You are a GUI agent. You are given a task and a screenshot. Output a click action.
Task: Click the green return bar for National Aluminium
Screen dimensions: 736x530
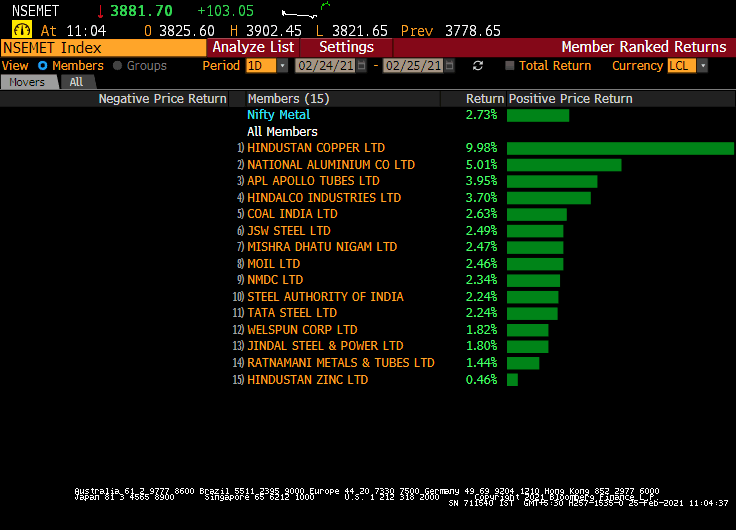coord(564,165)
